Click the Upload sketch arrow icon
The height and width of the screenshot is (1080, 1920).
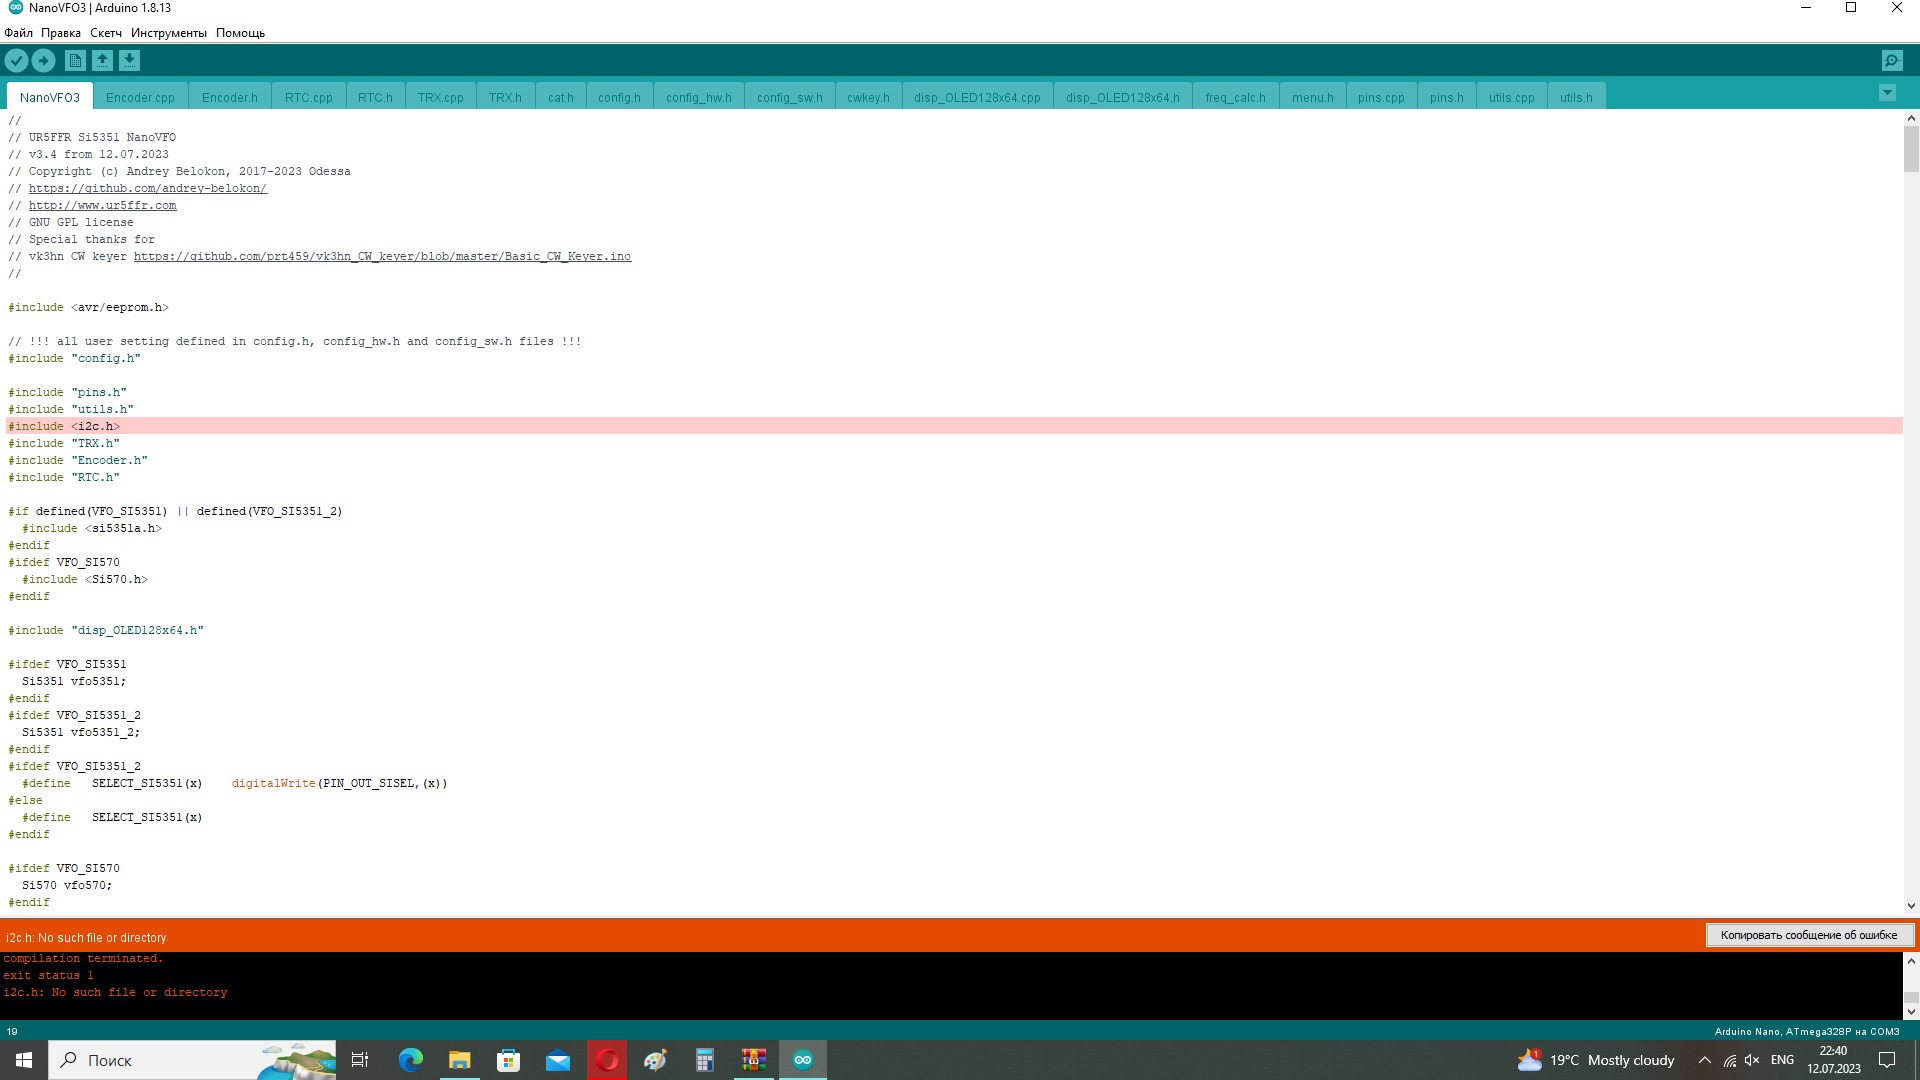[x=43, y=61]
